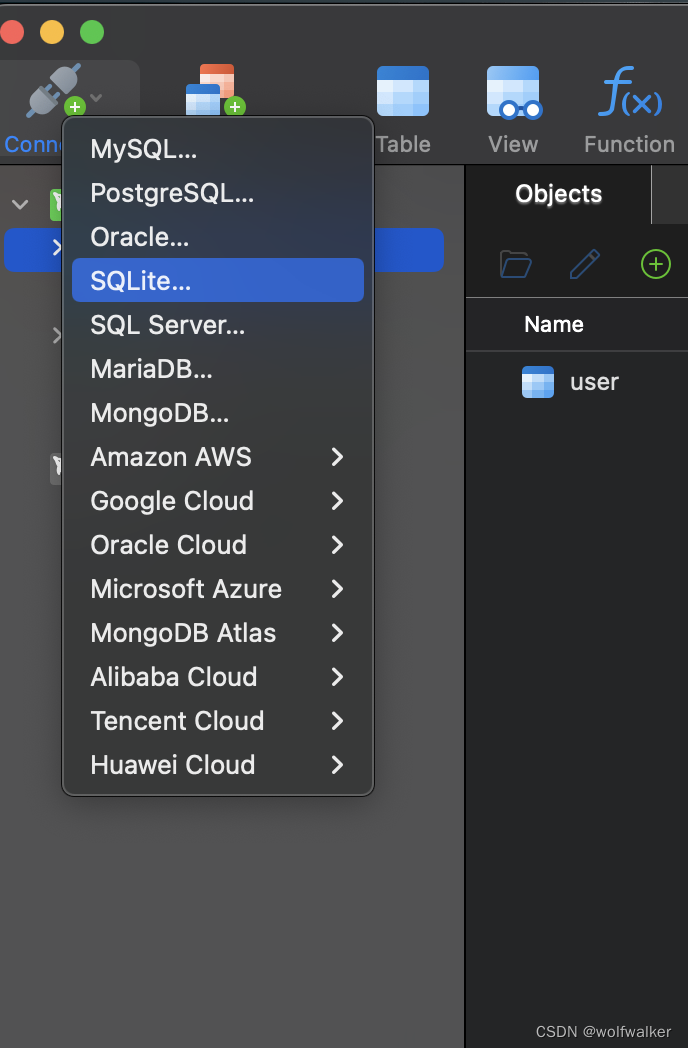Open the Function toolbar icon

[x=630, y=92]
